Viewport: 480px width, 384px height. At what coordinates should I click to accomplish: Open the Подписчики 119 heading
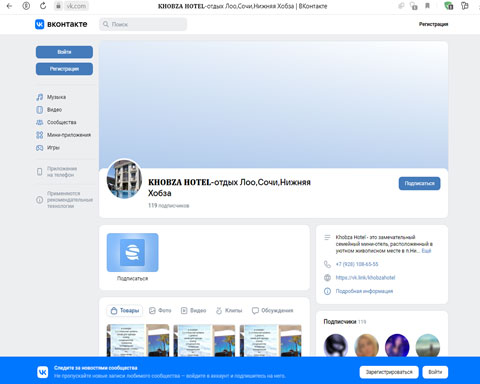pos(345,322)
